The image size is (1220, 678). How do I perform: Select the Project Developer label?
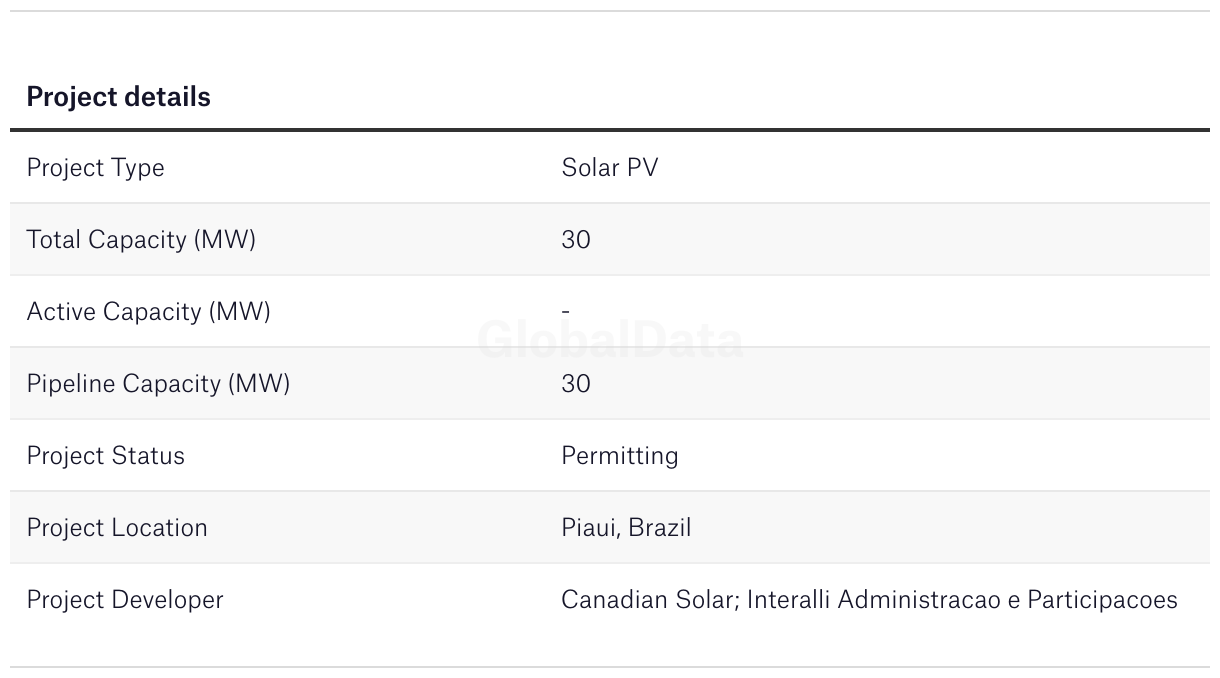coord(125,600)
